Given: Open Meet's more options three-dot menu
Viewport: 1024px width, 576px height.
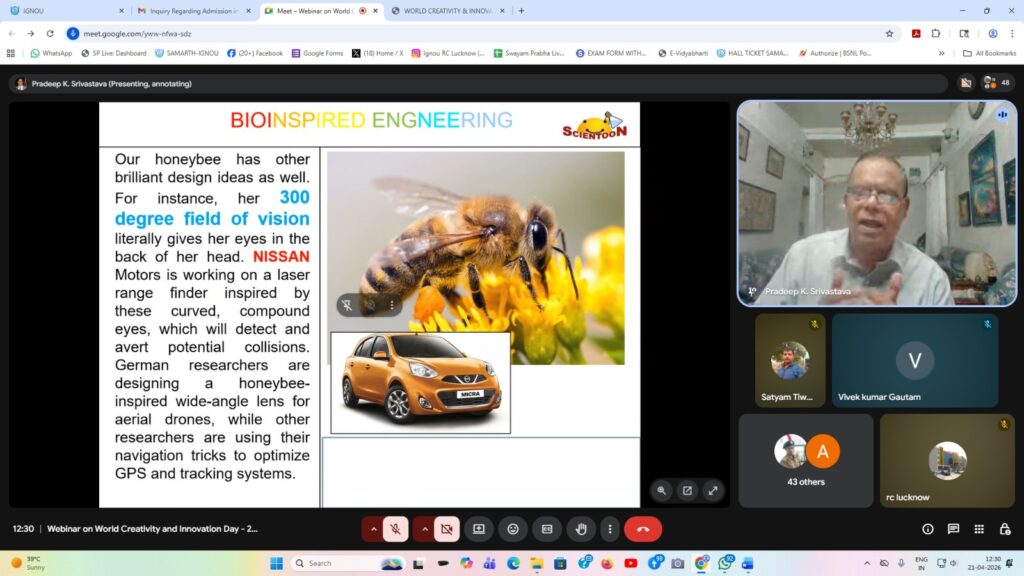Looking at the screenshot, I should click(609, 529).
